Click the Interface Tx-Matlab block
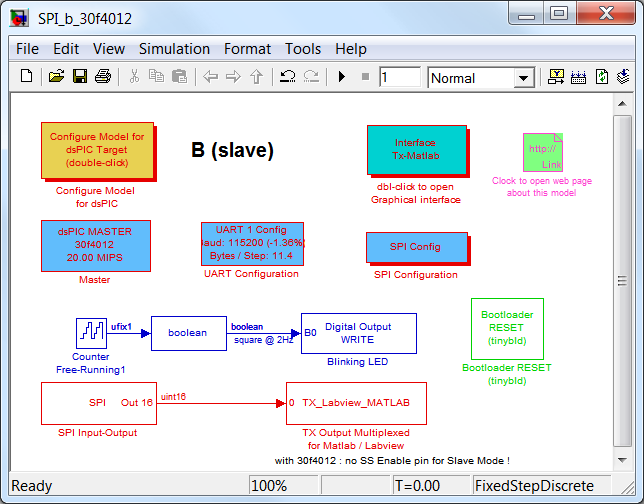Viewport: 644px width, 504px height. click(x=416, y=149)
